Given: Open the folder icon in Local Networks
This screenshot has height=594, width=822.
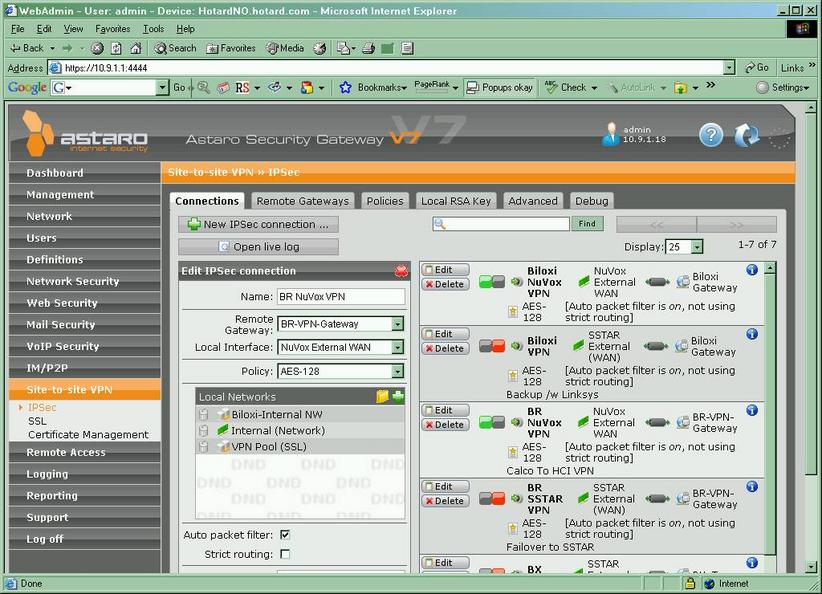Looking at the screenshot, I should [382, 397].
